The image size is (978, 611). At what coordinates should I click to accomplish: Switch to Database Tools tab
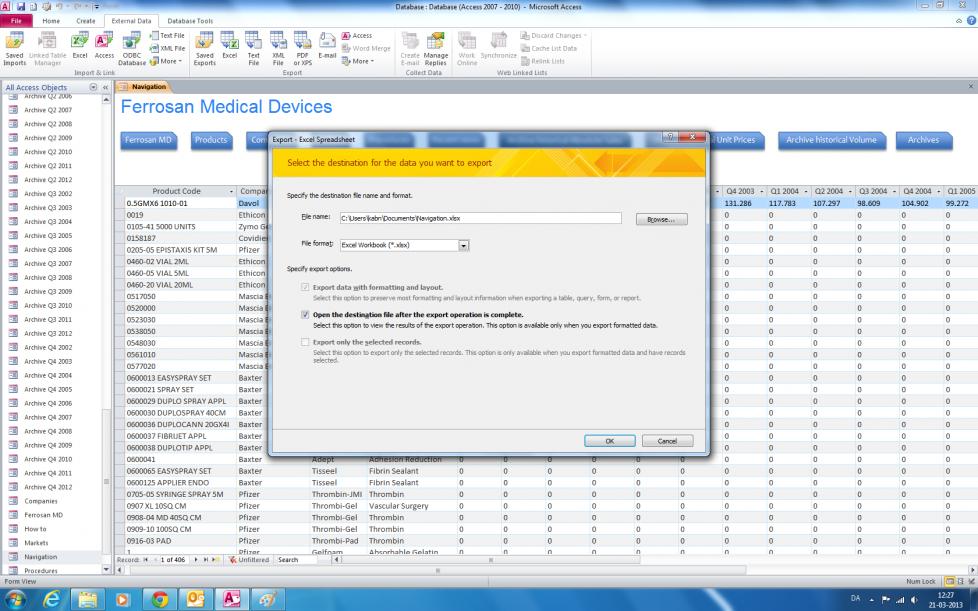[190, 21]
